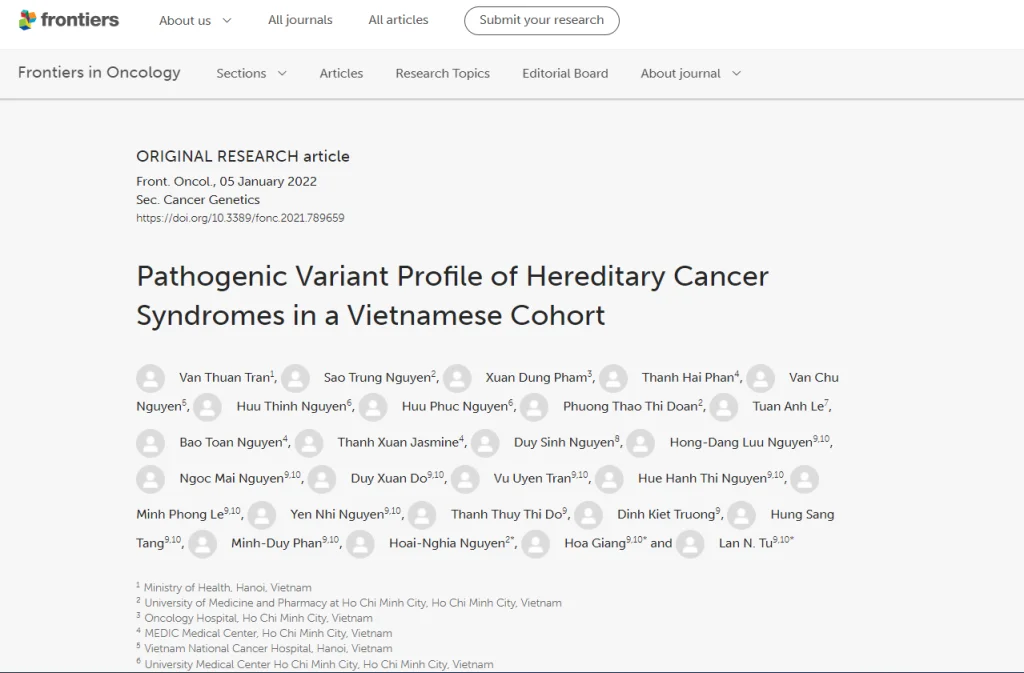
Task: Open the All journals menu item
Action: coord(300,20)
